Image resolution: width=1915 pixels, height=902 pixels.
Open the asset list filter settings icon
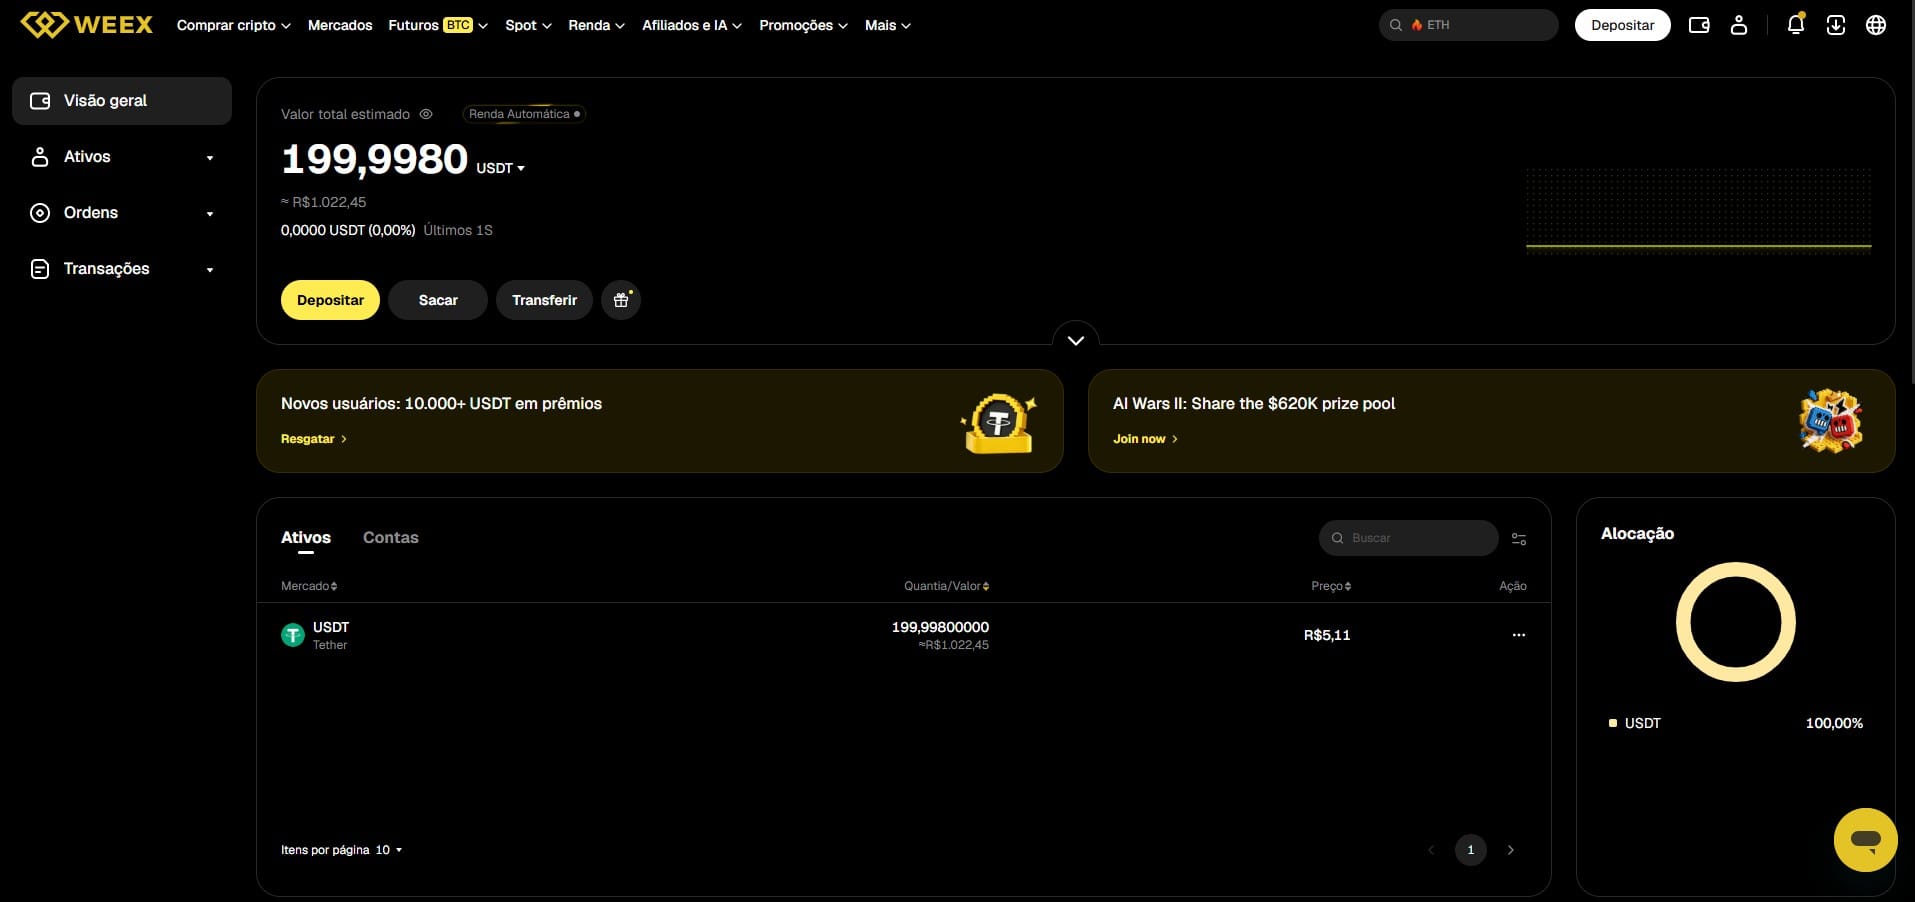pos(1519,538)
